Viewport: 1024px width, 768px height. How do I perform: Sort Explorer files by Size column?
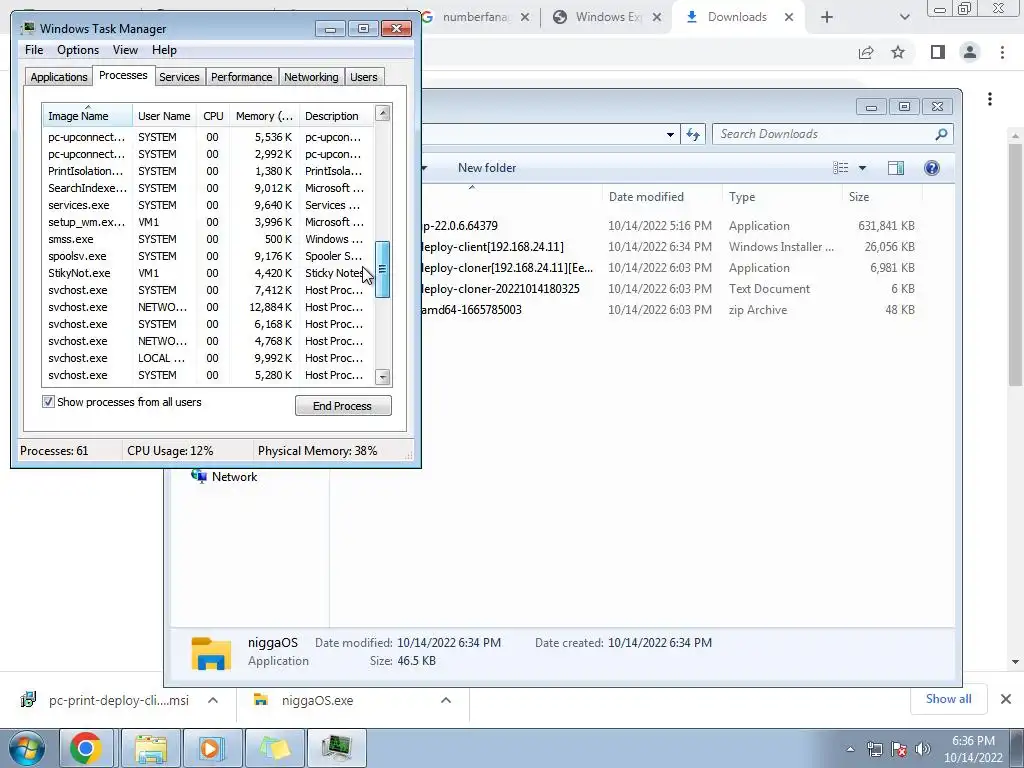882,197
